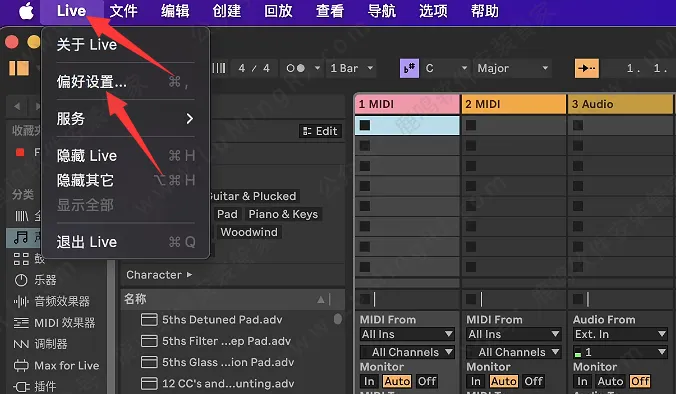Open 3 Audio Ext. In dropdown
Image resolution: width=676 pixels, height=394 pixels.
coord(620,334)
